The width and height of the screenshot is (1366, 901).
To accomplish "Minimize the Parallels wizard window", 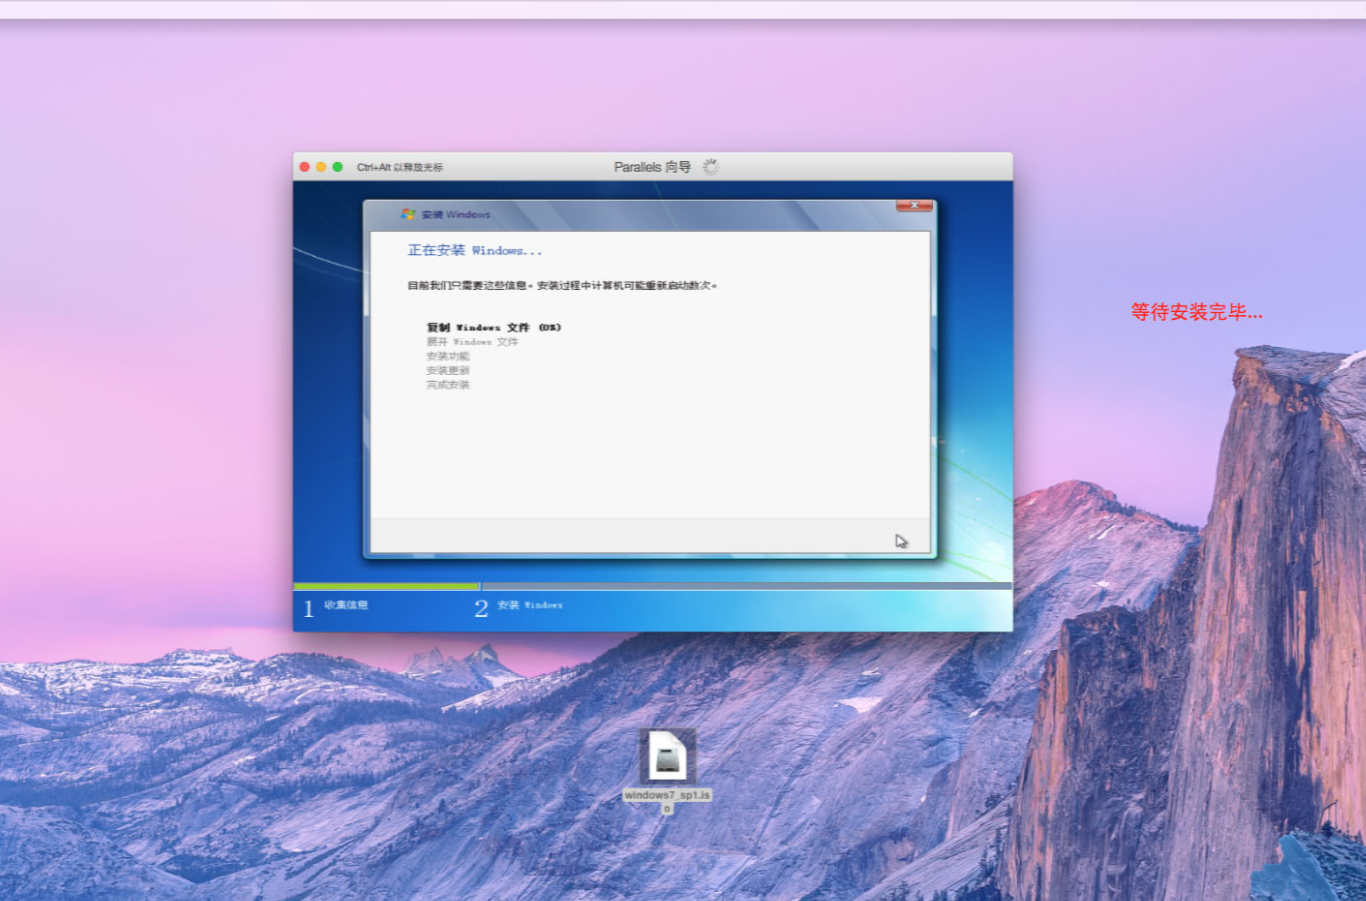I will tap(321, 167).
